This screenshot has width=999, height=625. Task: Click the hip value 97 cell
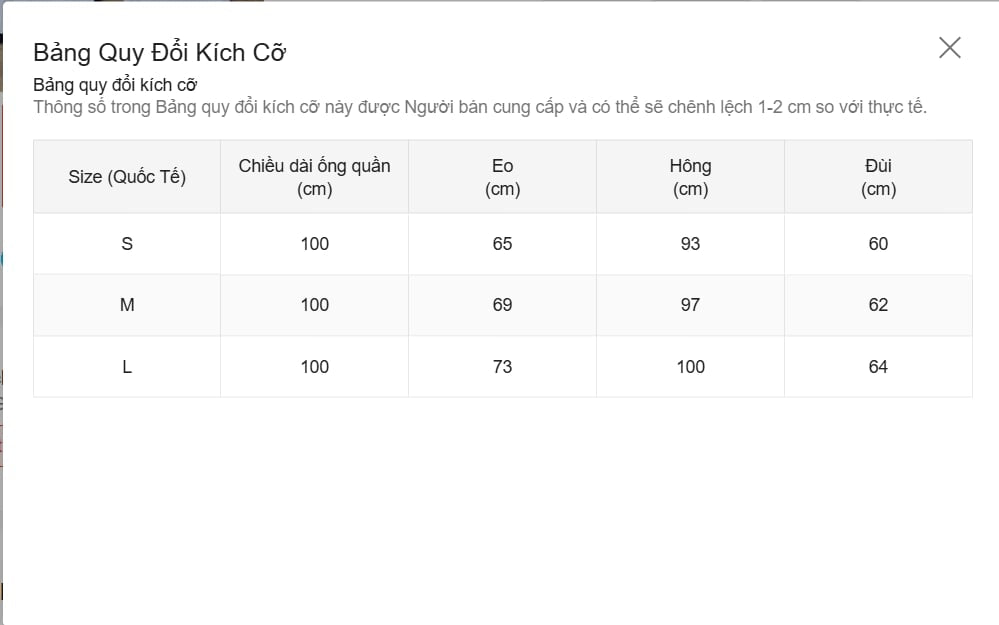coord(690,305)
